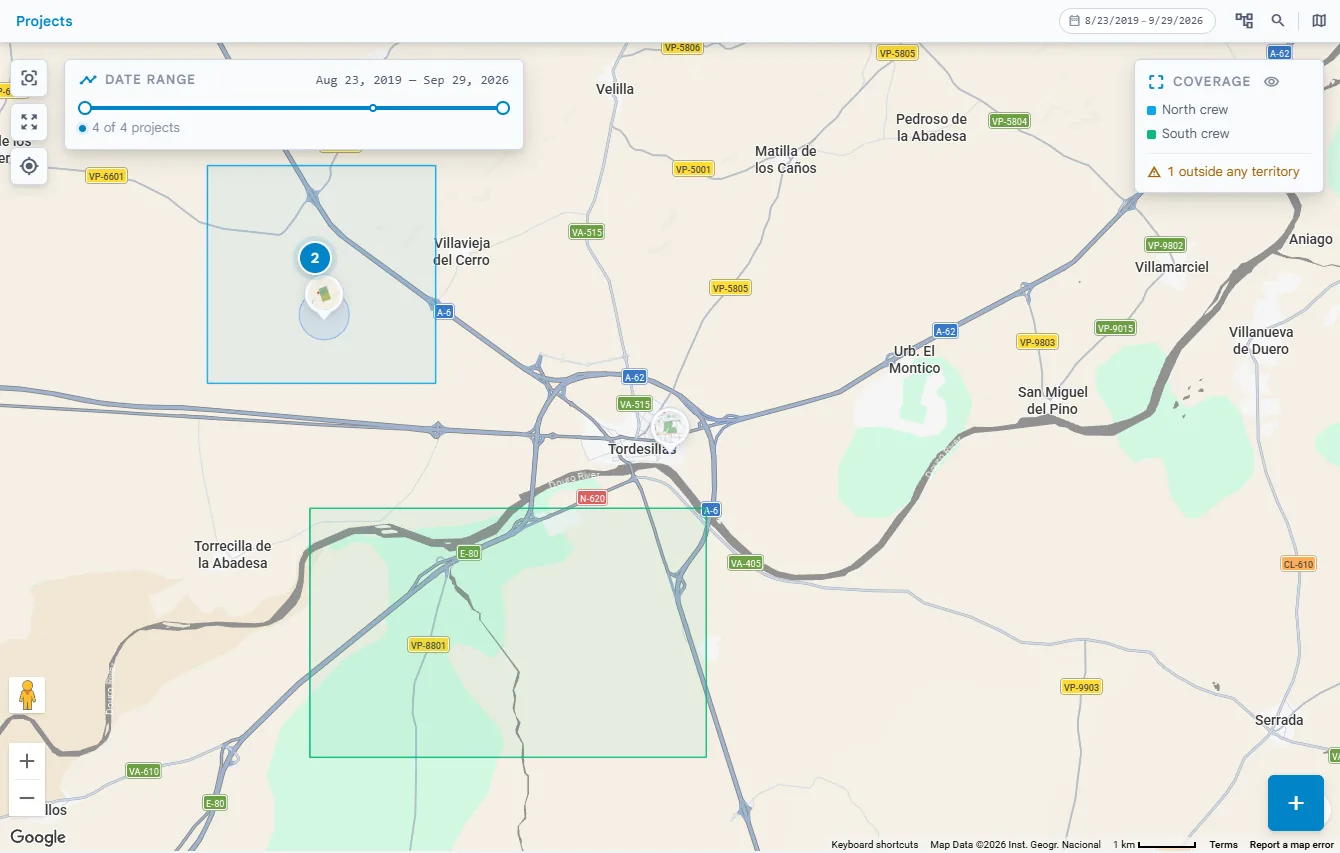Open the date range picker in header
Screen dimensions: 1340x853
point(1137,20)
